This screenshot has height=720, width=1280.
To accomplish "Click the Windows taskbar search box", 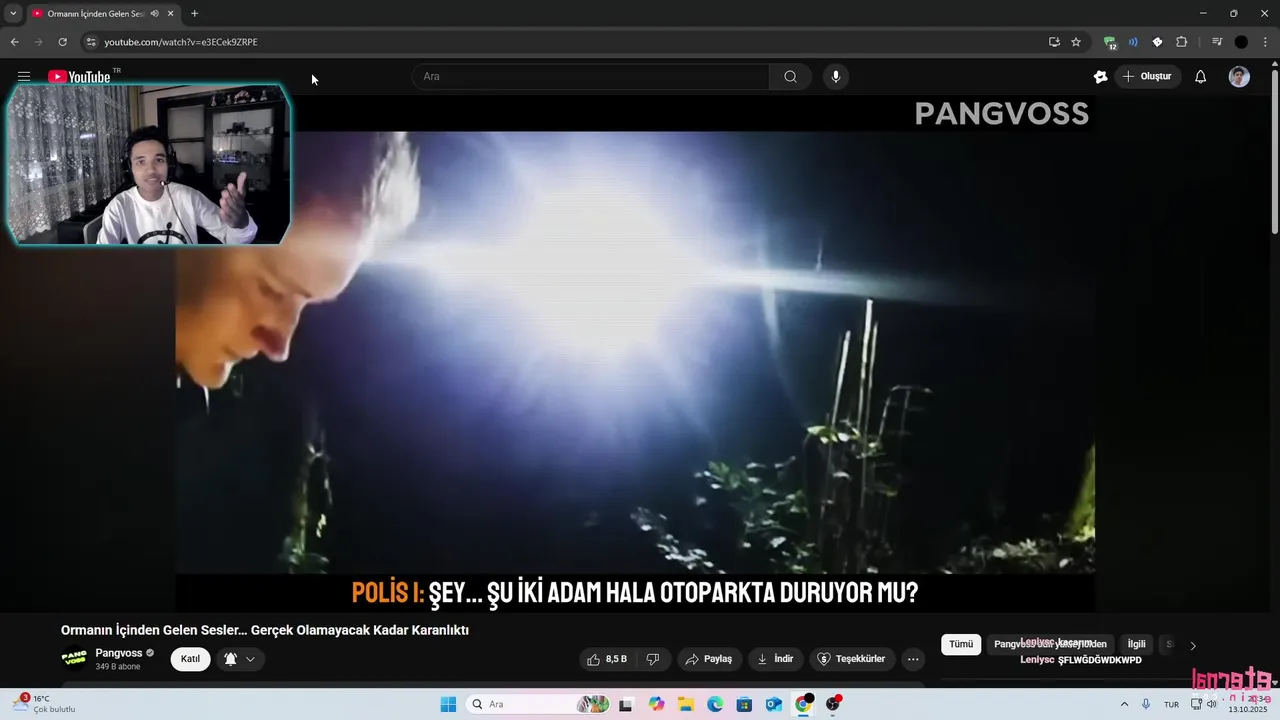I will (539, 704).
